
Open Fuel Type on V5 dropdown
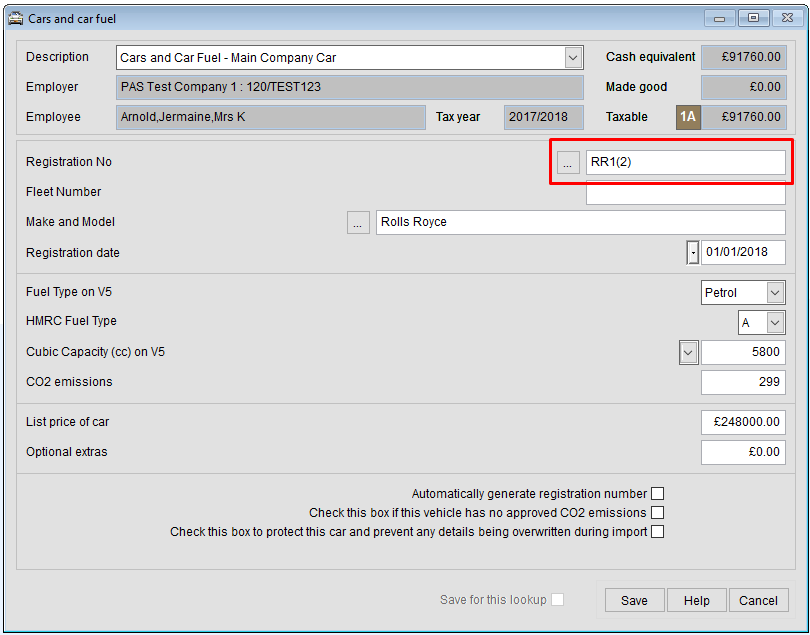(775, 292)
